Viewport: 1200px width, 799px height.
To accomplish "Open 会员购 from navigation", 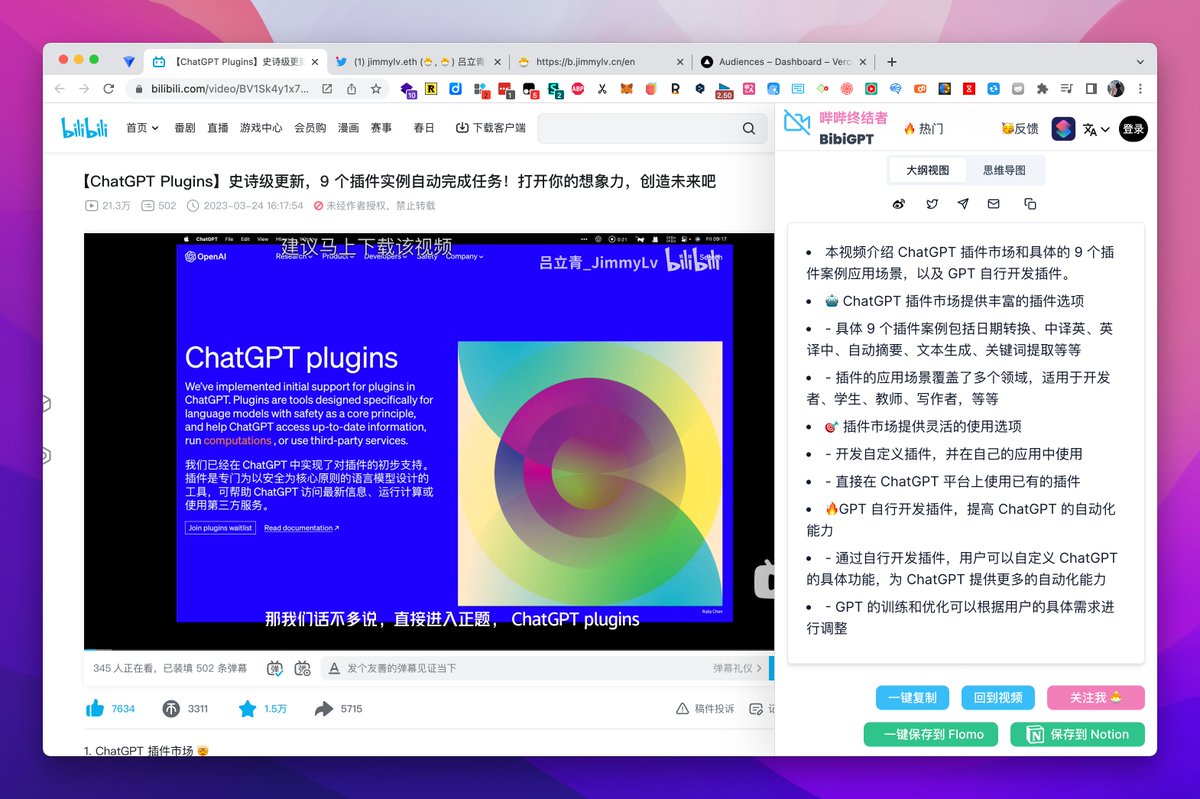I will pos(310,128).
